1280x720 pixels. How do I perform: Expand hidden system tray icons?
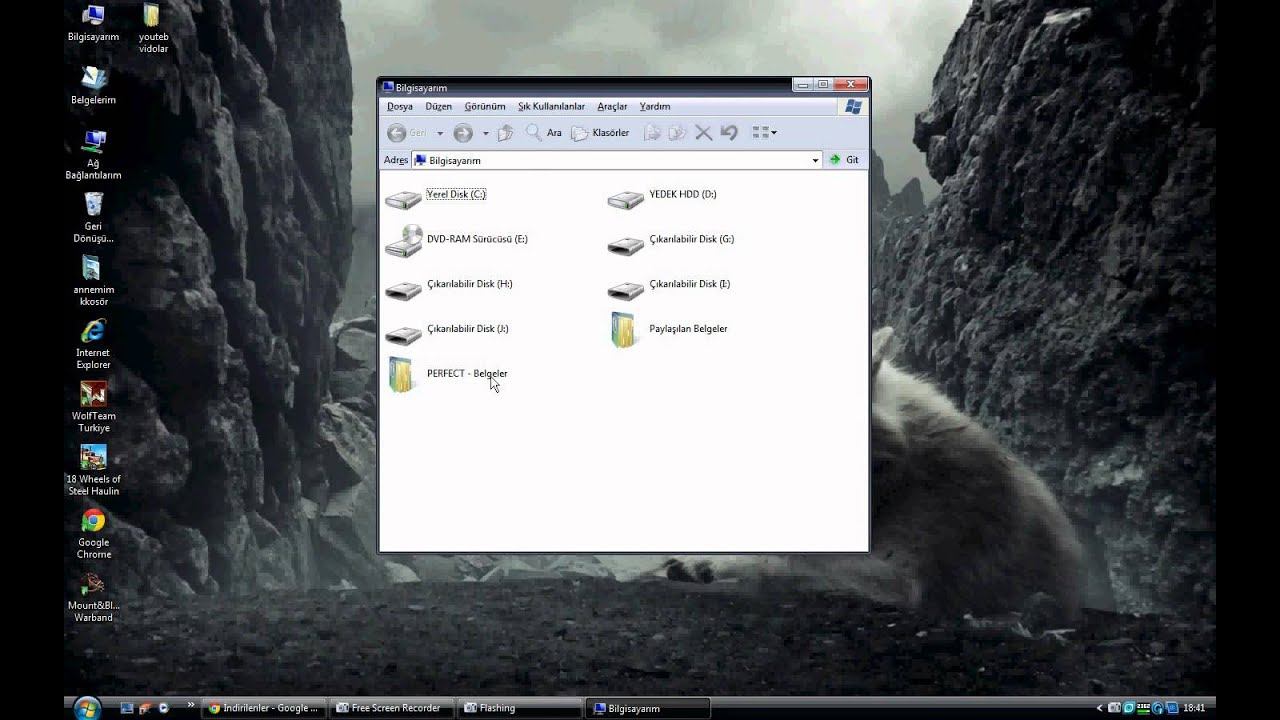click(x=1100, y=708)
